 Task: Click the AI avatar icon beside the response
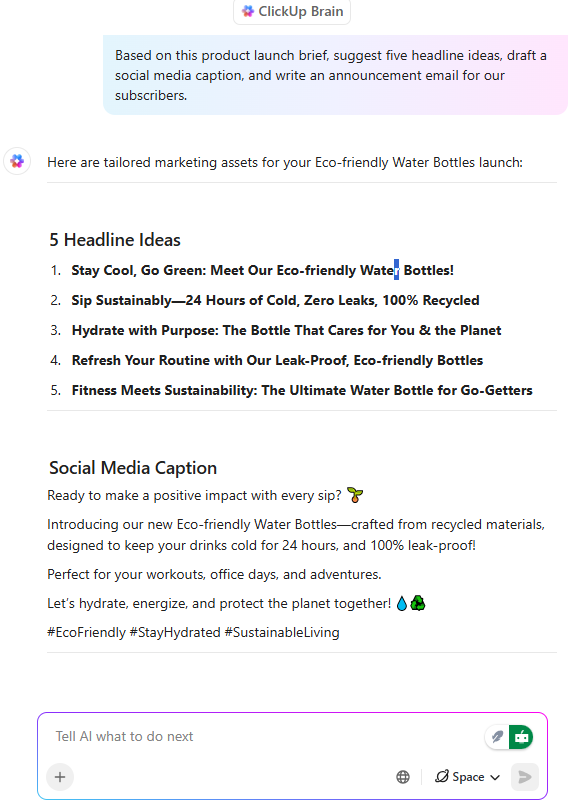pyautogui.click(x=16, y=161)
